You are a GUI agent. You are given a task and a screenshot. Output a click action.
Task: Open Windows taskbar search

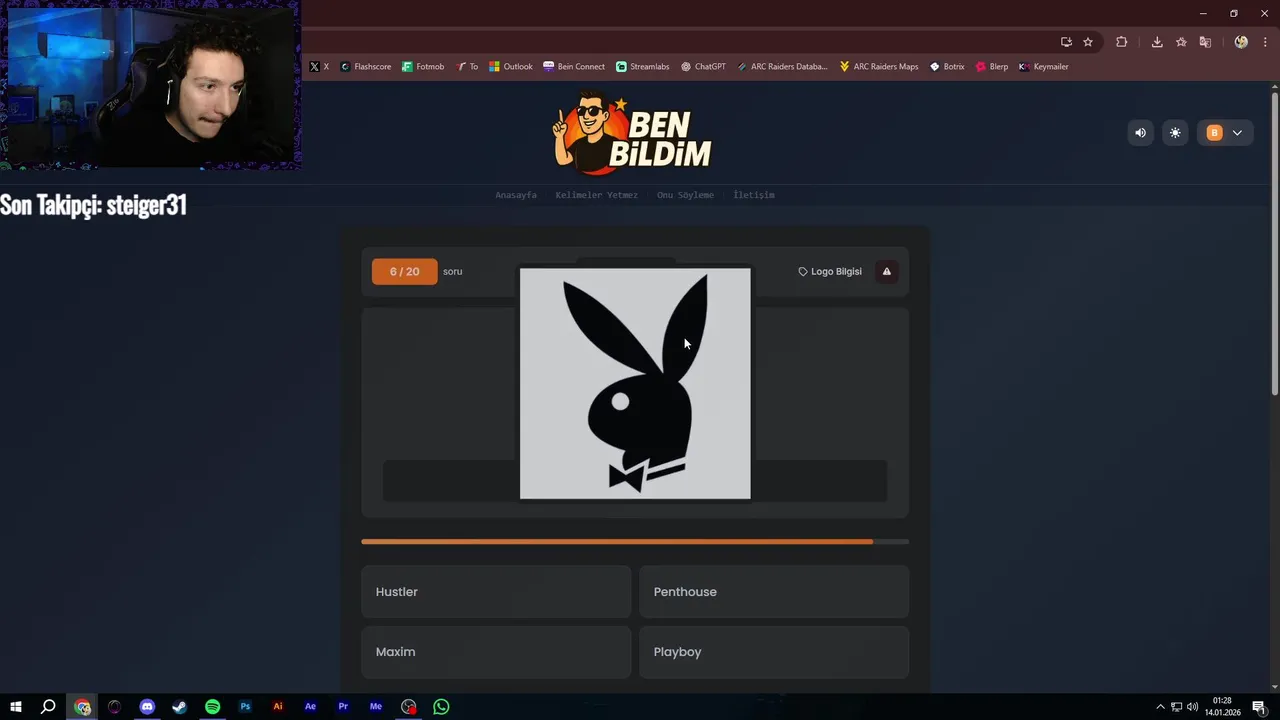[x=48, y=707]
